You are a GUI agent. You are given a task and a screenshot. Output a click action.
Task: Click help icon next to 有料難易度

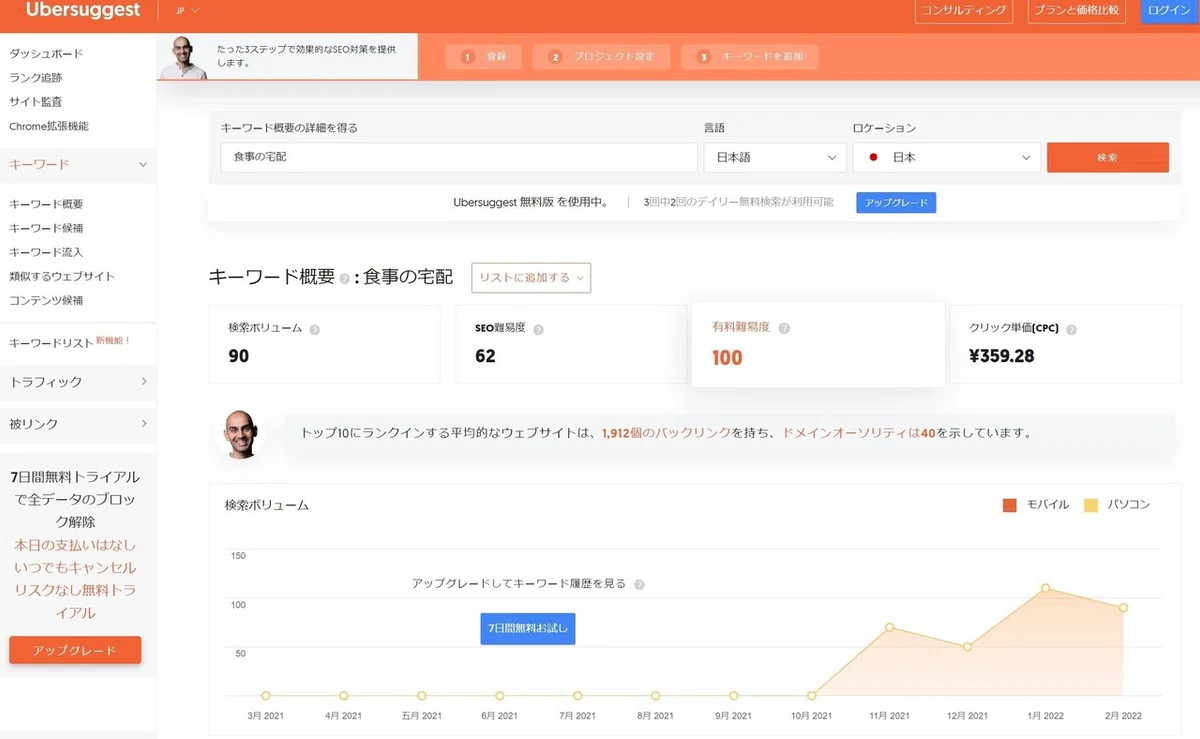tap(784, 328)
